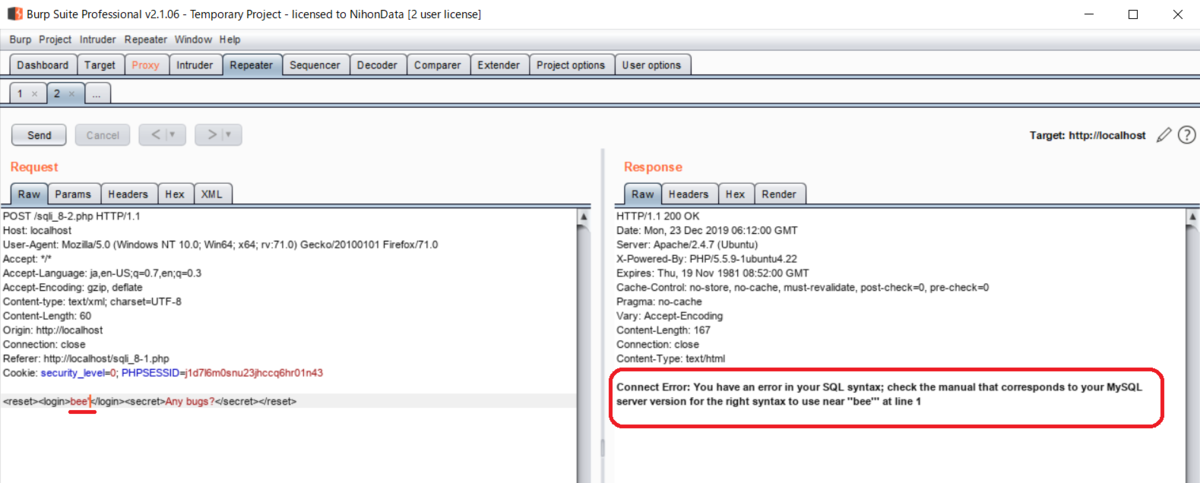
Task: Switch to the Target tab
Action: pos(100,65)
